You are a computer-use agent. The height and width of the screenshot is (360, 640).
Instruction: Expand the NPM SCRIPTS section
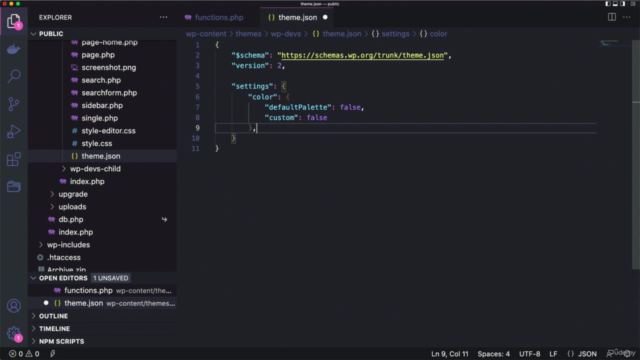[x=102, y=342]
